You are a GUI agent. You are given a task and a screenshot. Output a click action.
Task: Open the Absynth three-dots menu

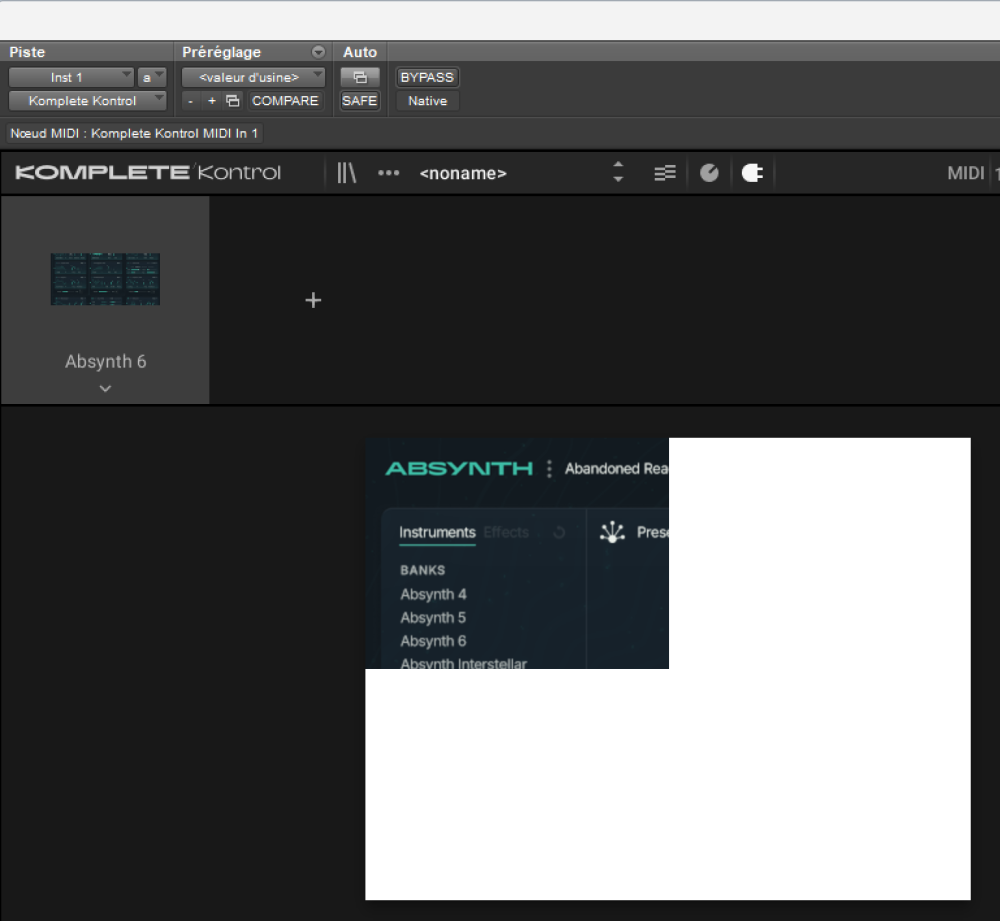tap(549, 469)
